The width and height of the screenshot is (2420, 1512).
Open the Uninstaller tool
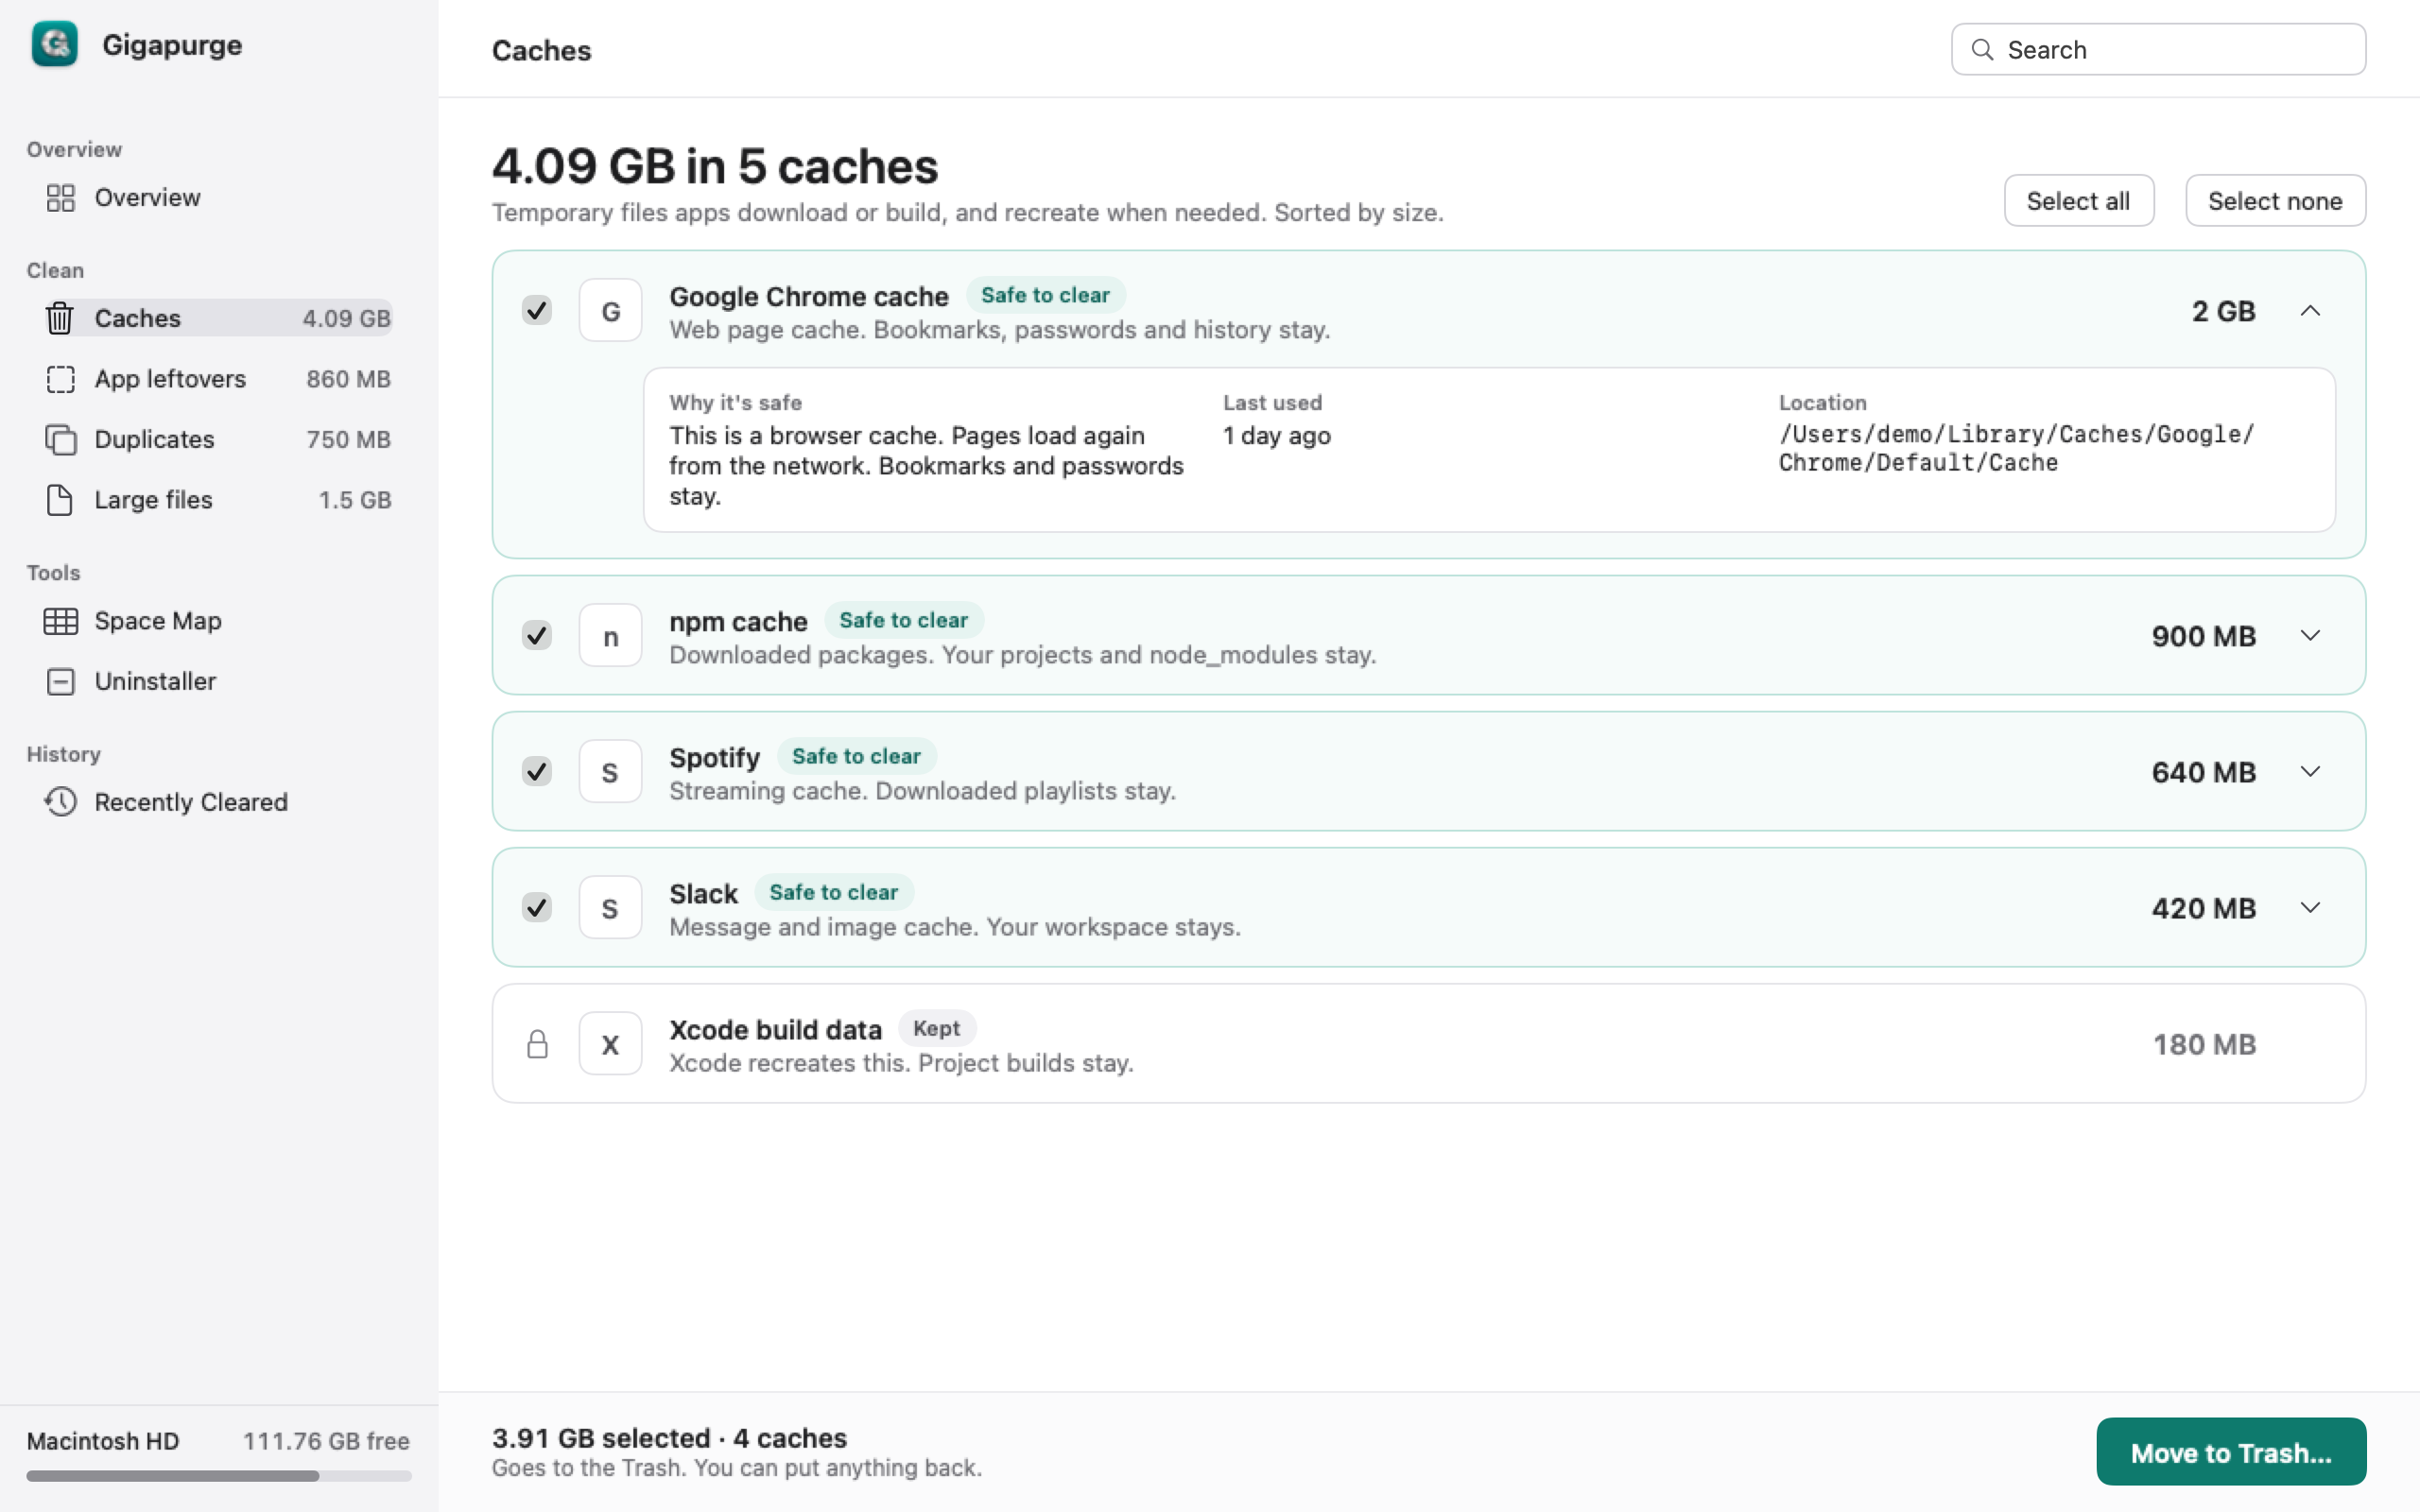tap(218, 681)
